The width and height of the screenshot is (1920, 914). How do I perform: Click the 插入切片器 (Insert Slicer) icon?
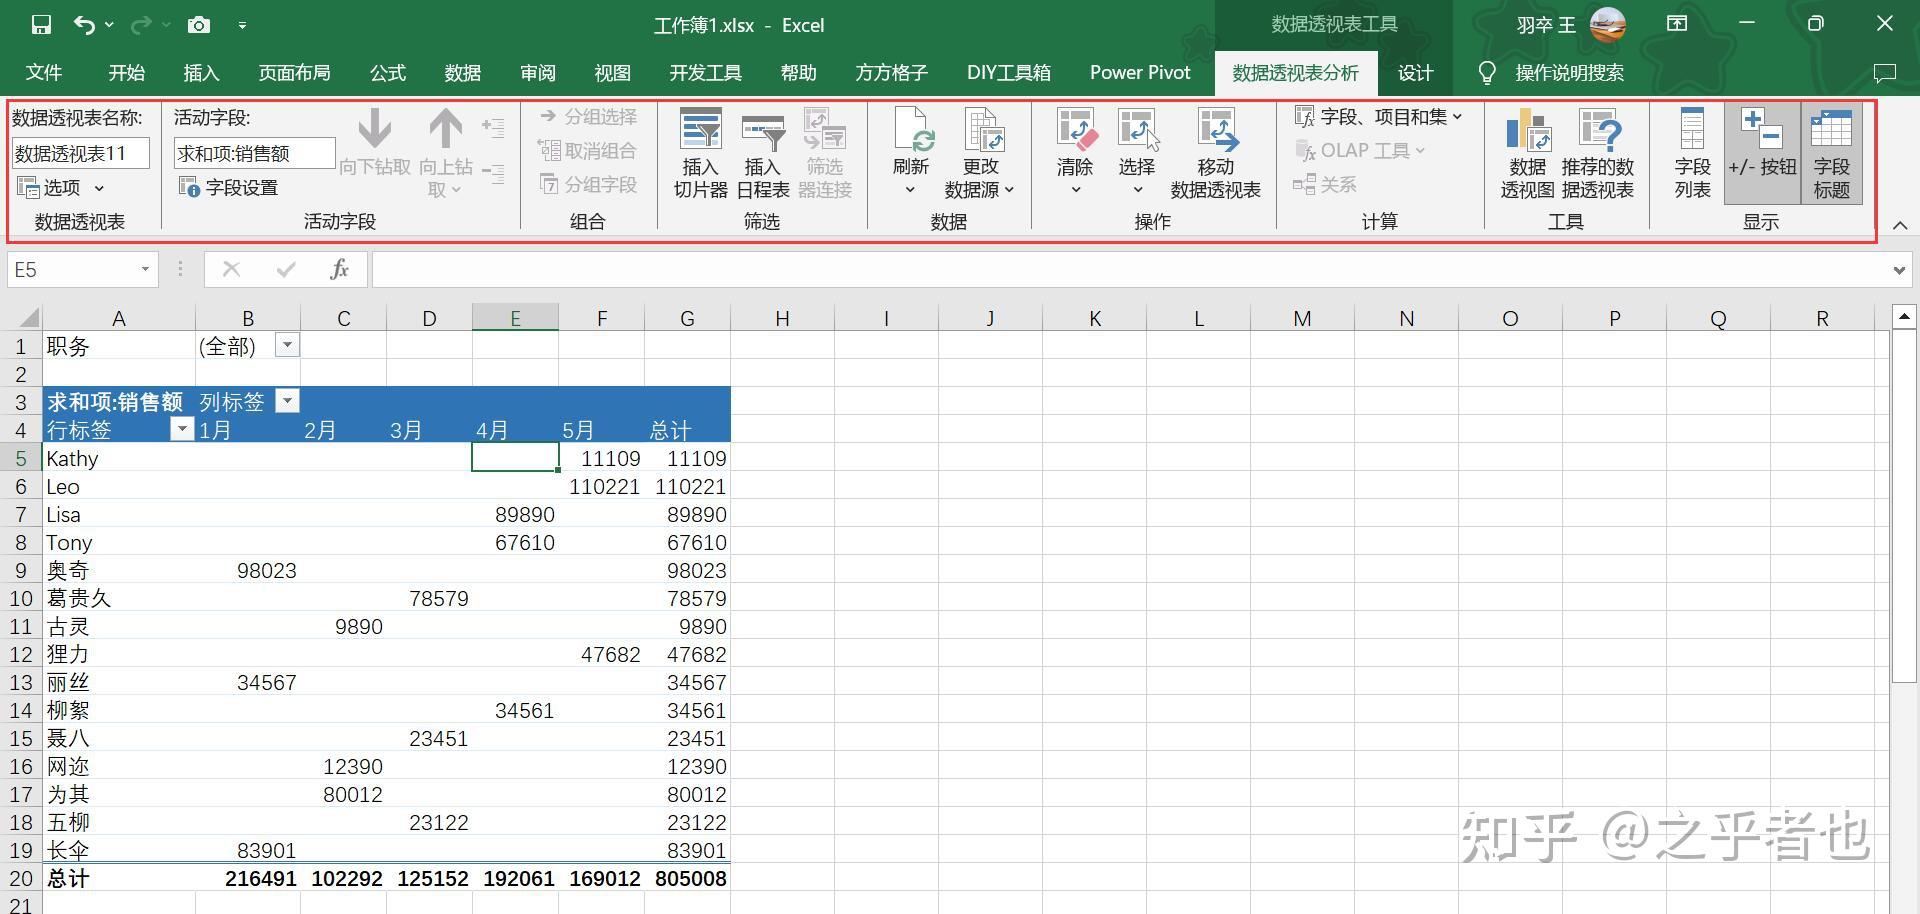pos(700,150)
